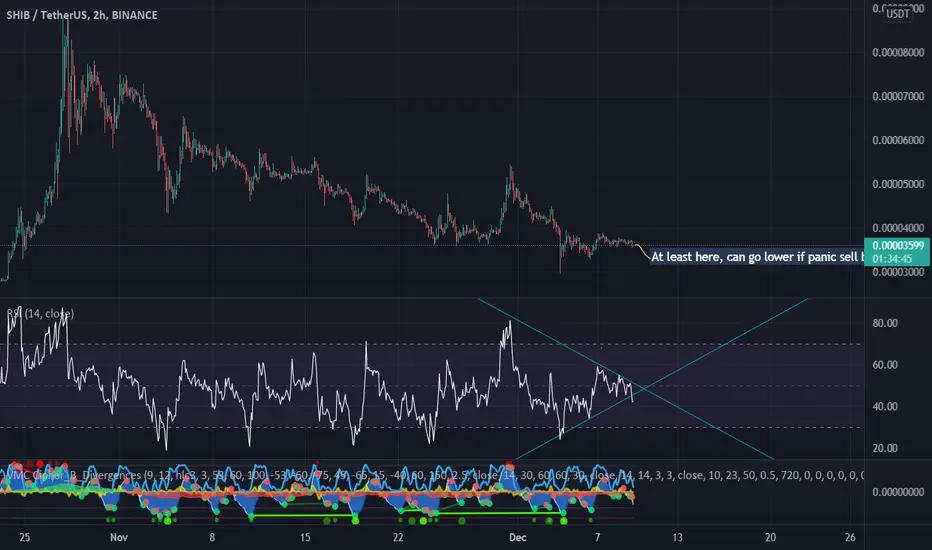
Task: Click the 20.00 level on RSI scale
Action: [x=885, y=448]
